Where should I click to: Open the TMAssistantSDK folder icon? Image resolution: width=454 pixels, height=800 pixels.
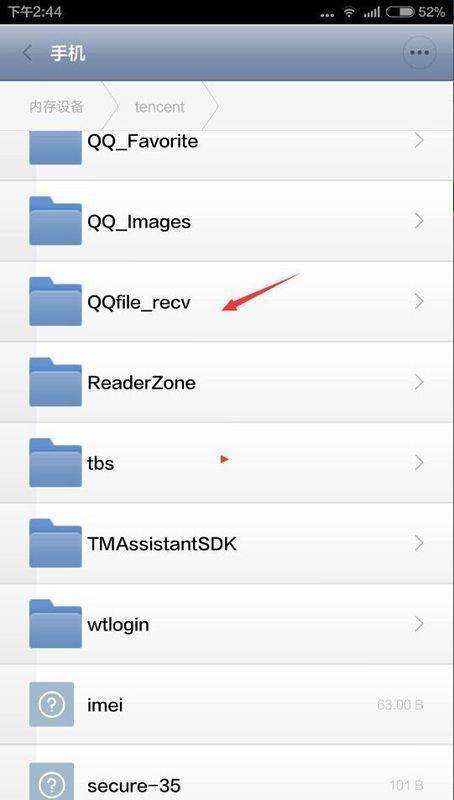[55, 543]
